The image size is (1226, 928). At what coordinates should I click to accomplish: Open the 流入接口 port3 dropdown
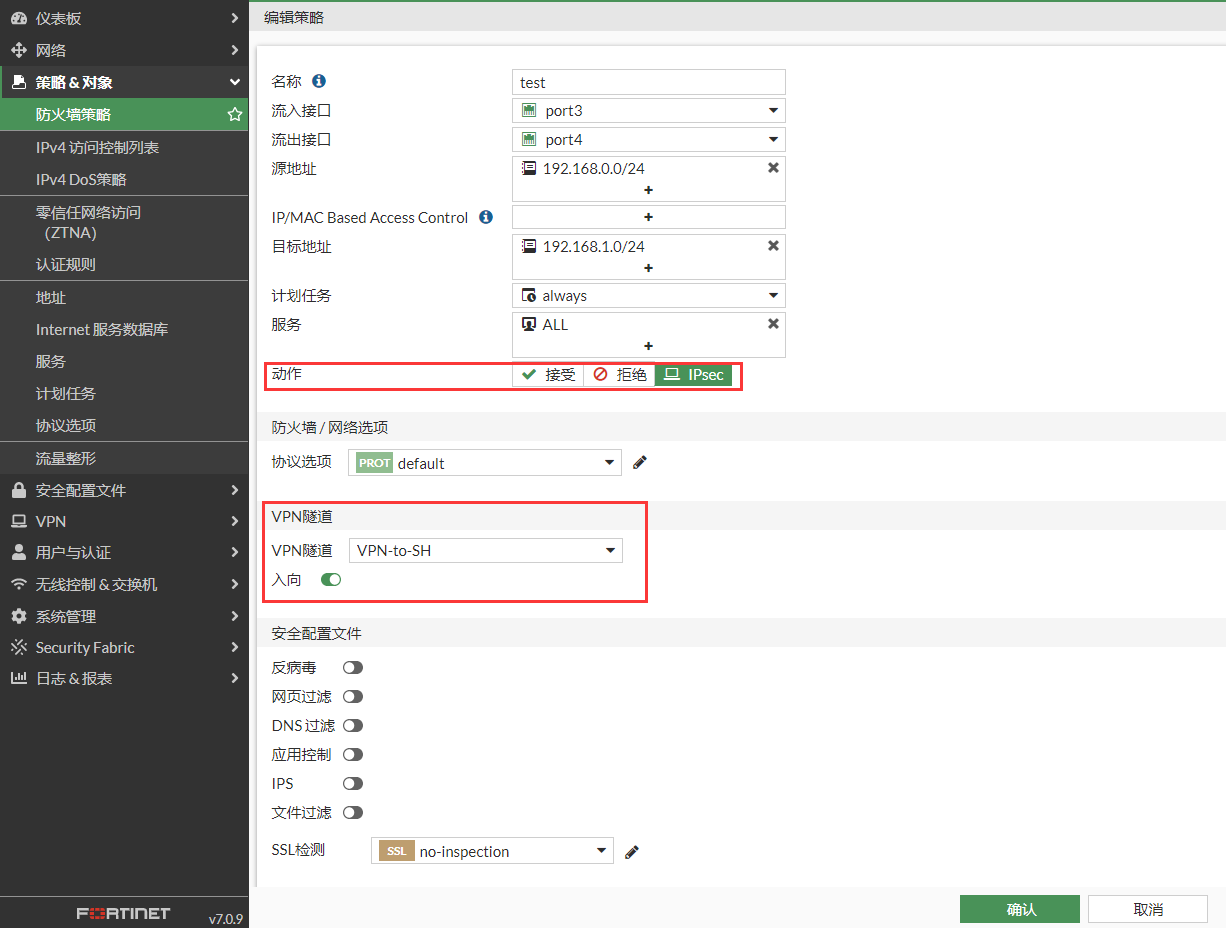pyautogui.click(x=648, y=111)
